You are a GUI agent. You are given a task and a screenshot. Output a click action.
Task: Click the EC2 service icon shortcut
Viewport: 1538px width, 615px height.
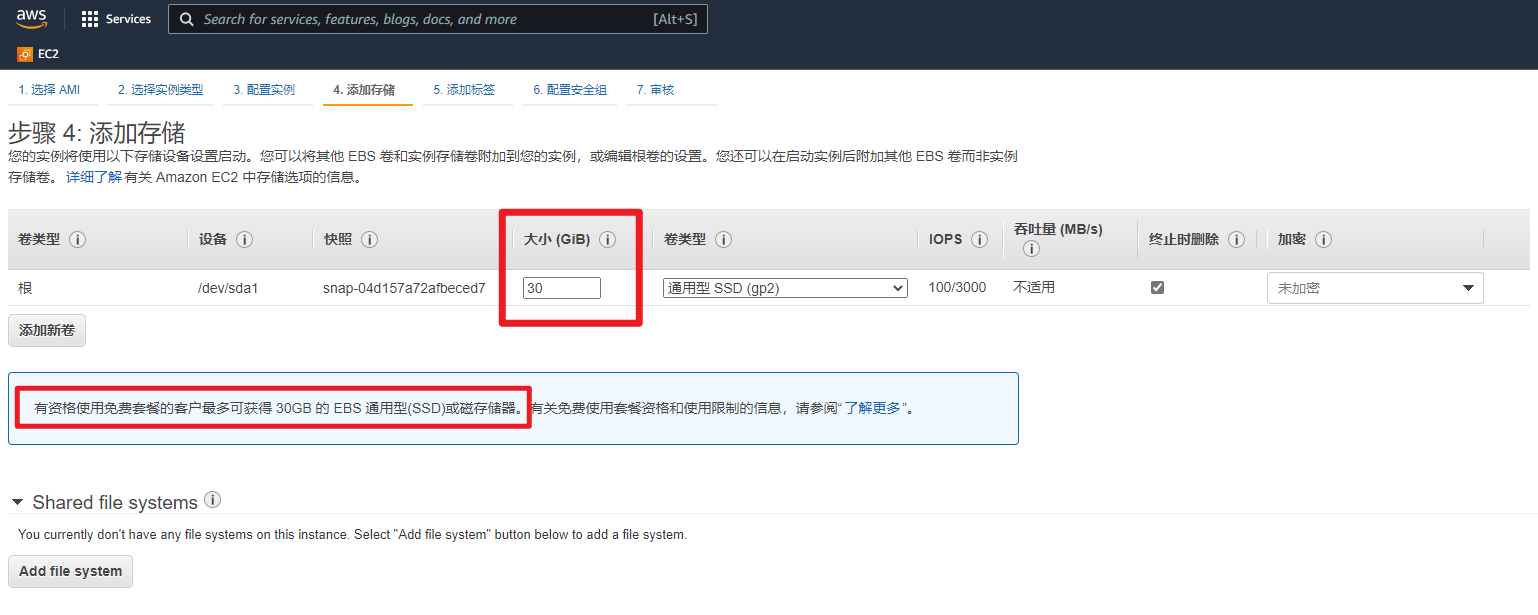pos(25,54)
